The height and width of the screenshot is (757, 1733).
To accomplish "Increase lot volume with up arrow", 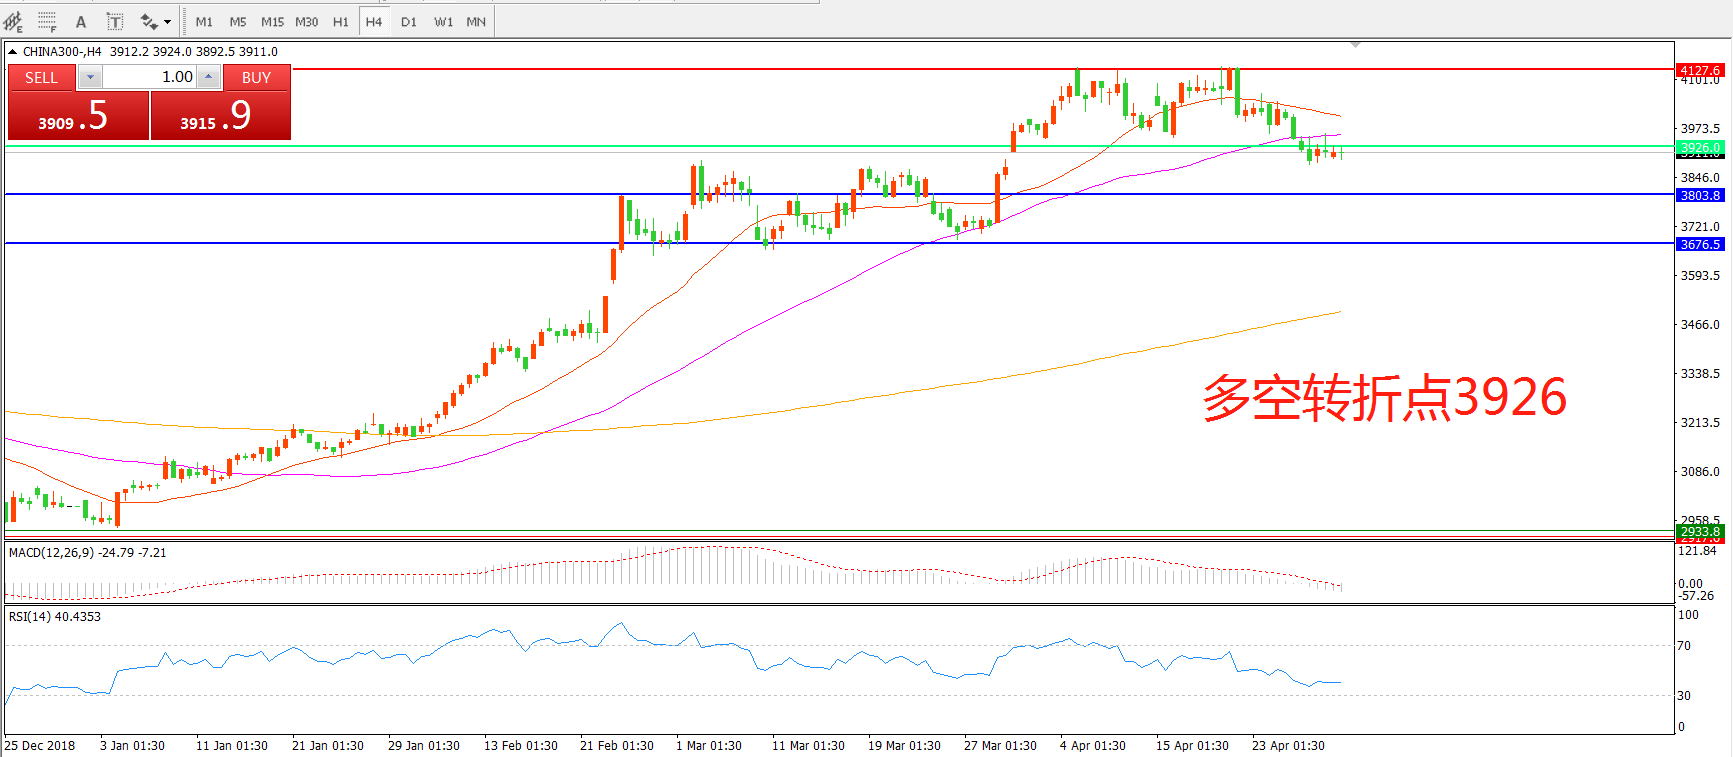I will point(208,77).
